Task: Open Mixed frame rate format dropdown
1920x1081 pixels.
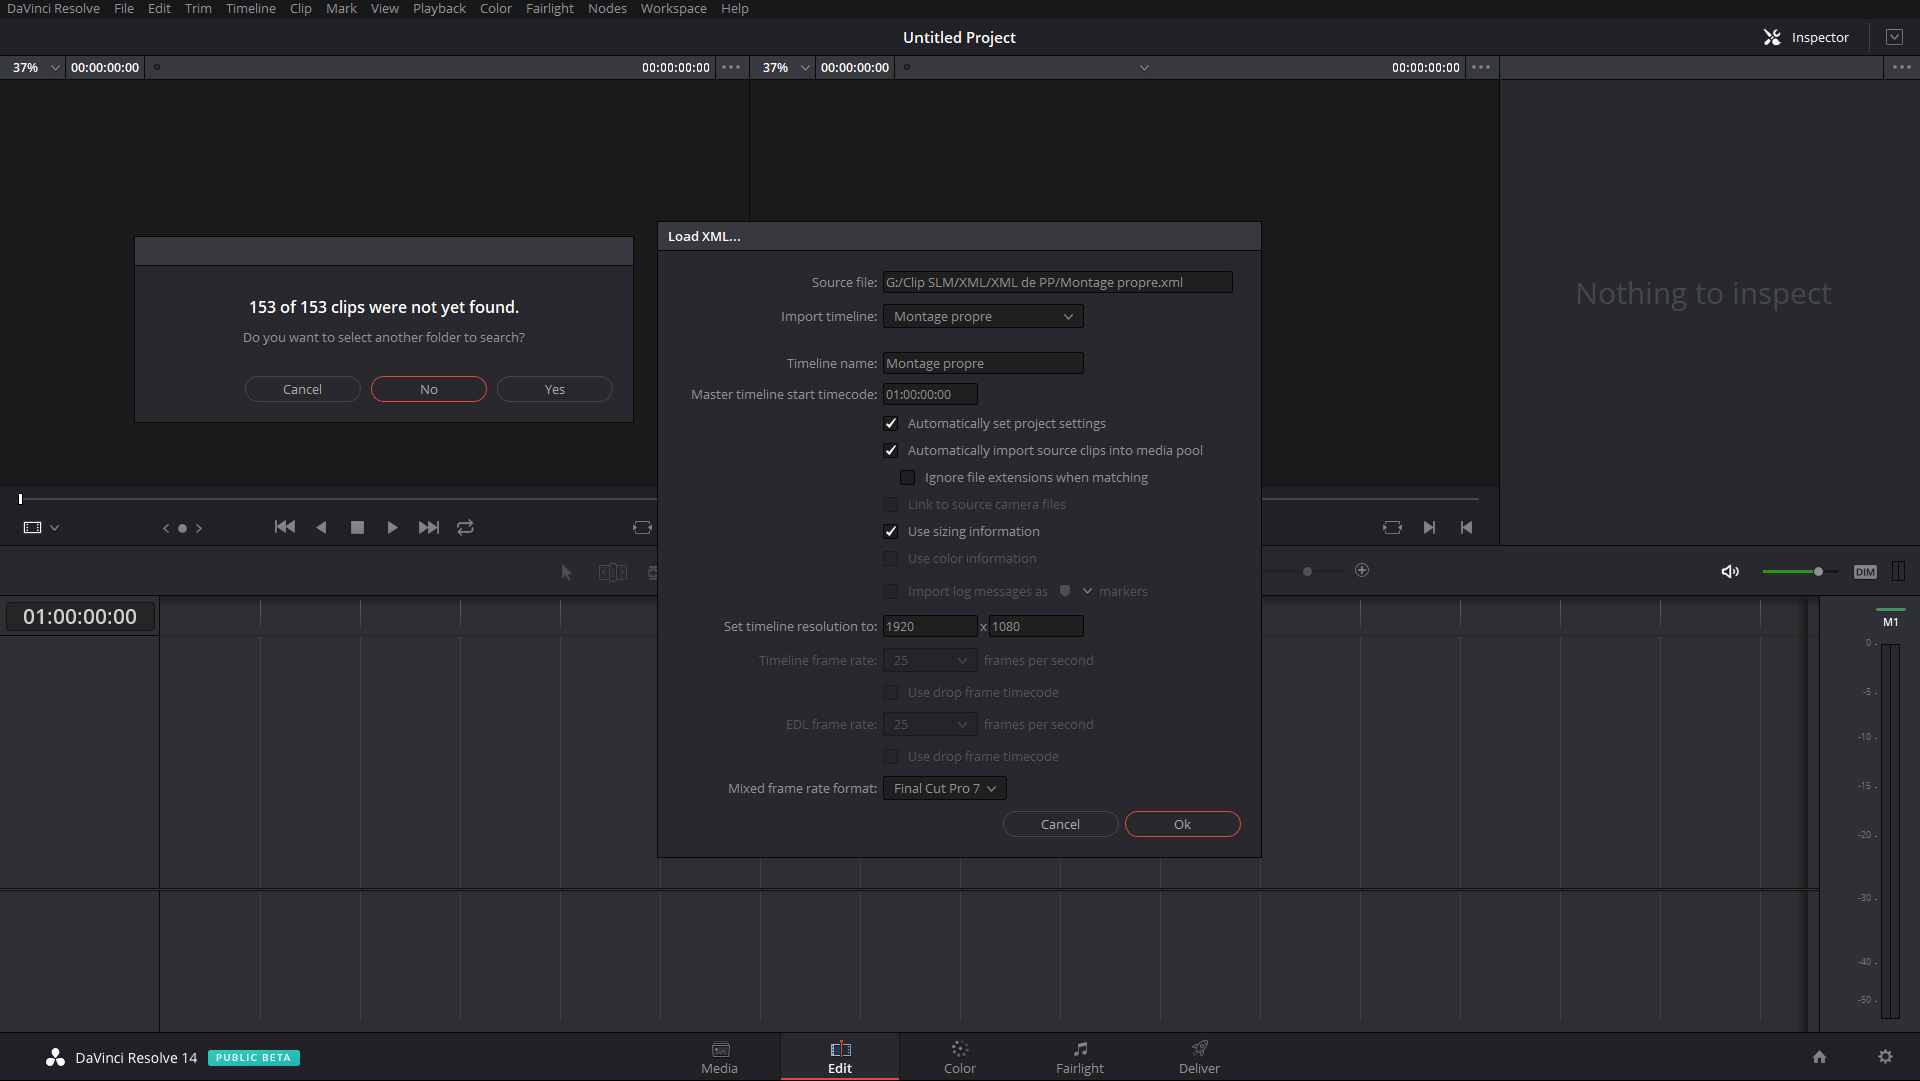Action: [944, 789]
